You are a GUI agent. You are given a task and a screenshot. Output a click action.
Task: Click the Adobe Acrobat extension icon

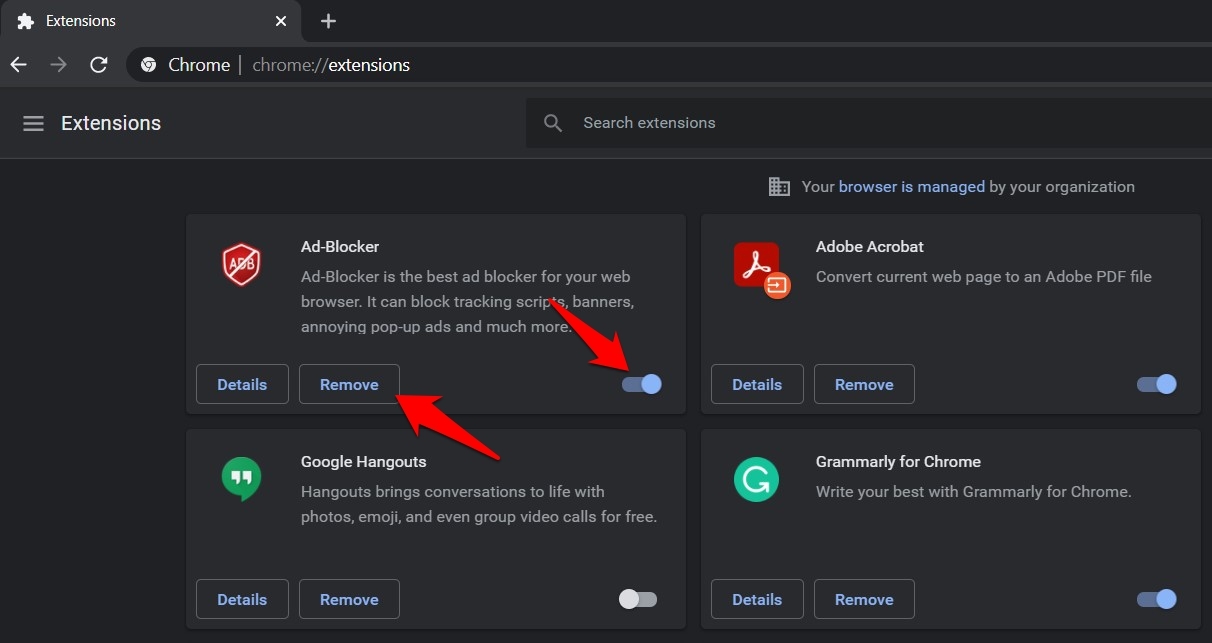(761, 269)
